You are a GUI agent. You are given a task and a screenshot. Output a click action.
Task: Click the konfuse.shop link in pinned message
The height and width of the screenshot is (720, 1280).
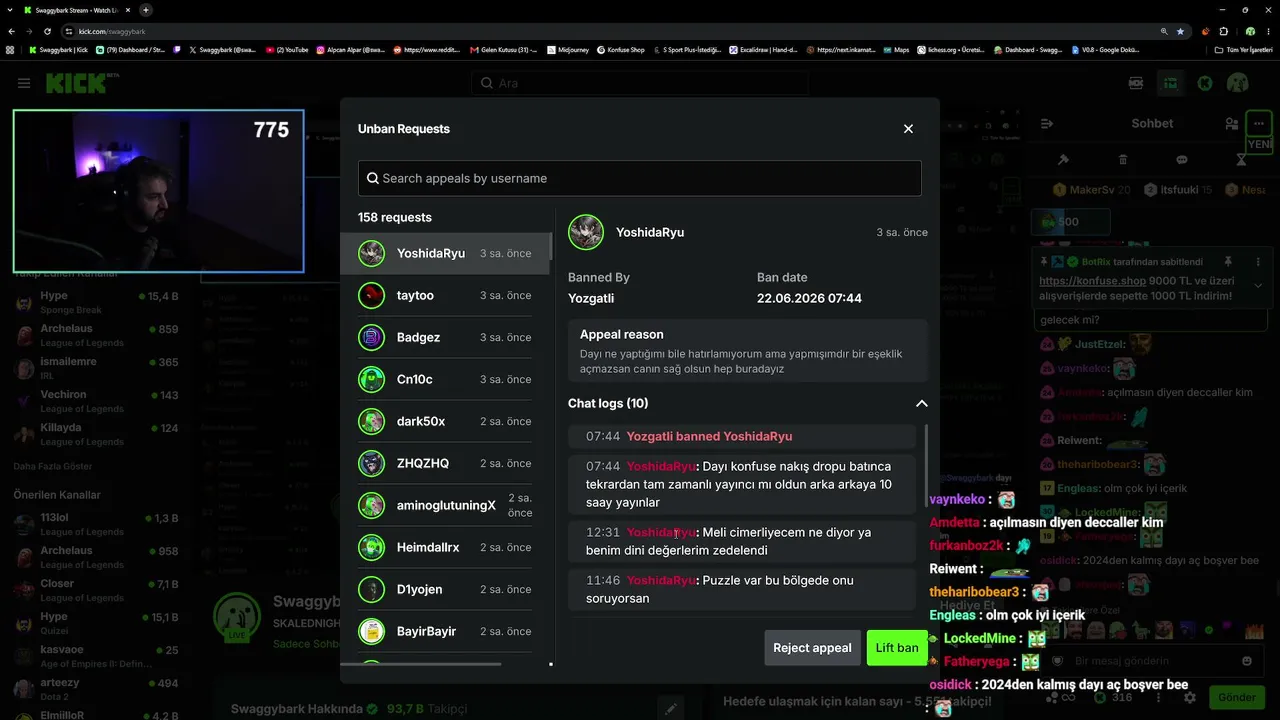(x=1092, y=281)
